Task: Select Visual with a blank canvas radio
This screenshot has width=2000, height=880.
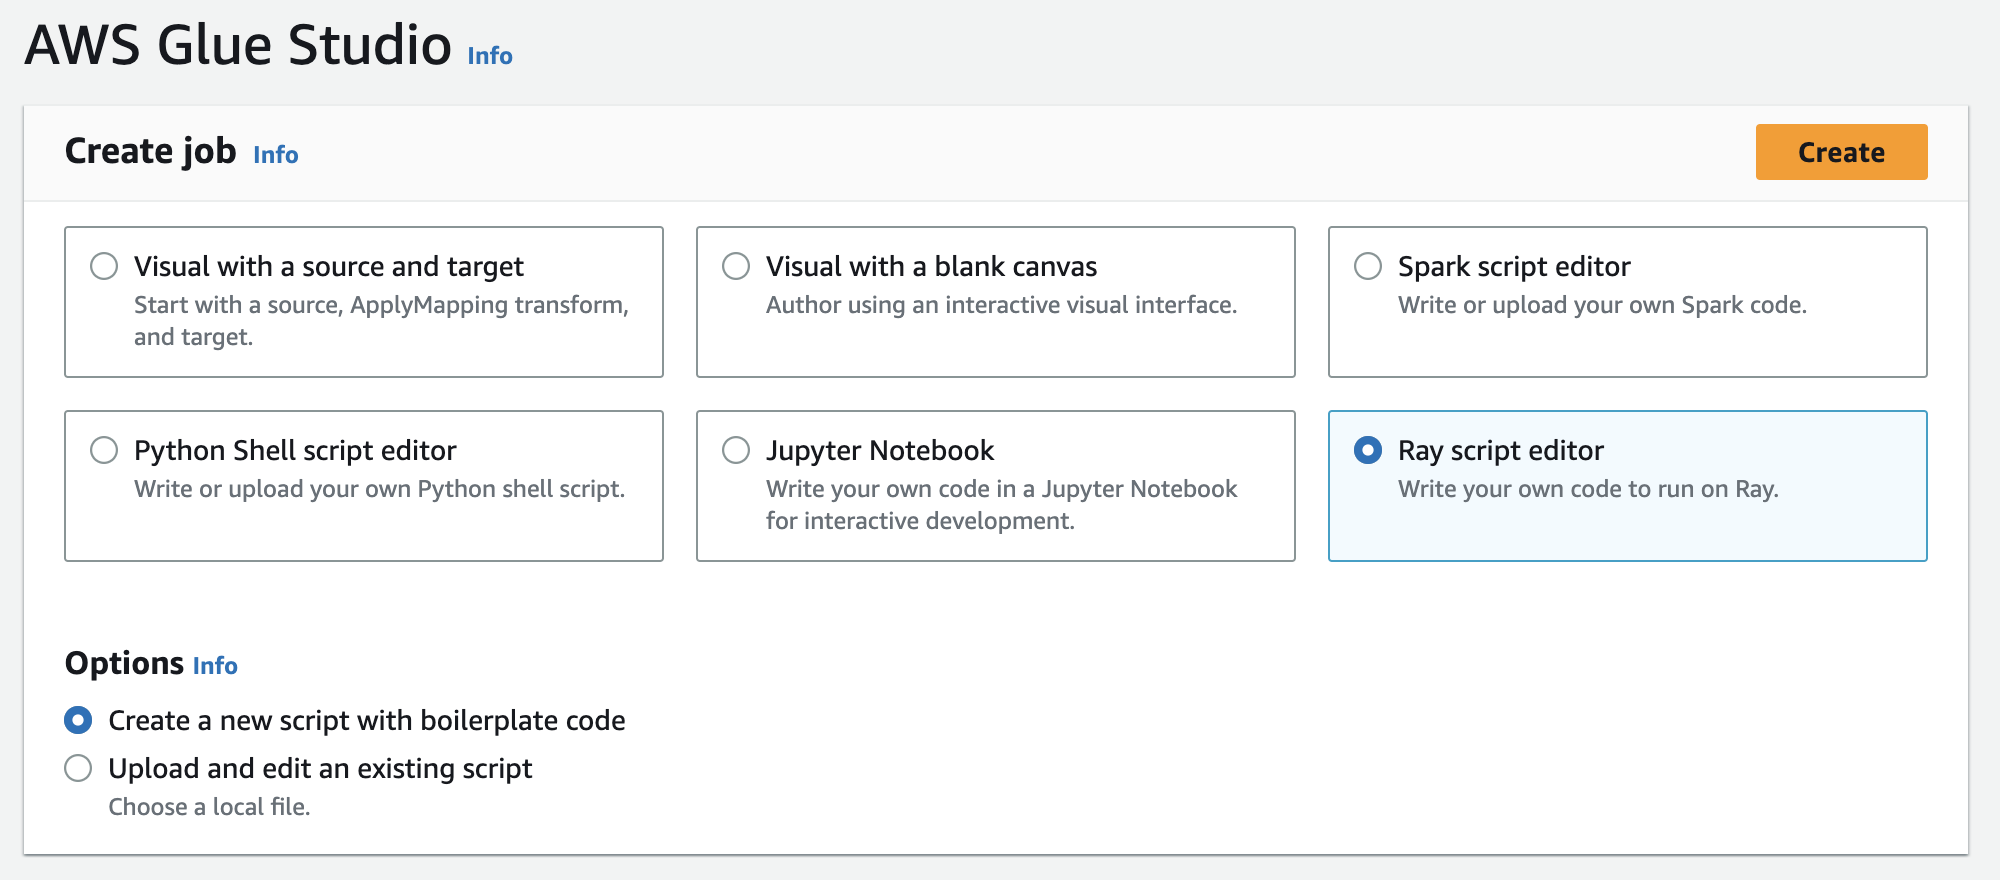Action: (x=736, y=266)
